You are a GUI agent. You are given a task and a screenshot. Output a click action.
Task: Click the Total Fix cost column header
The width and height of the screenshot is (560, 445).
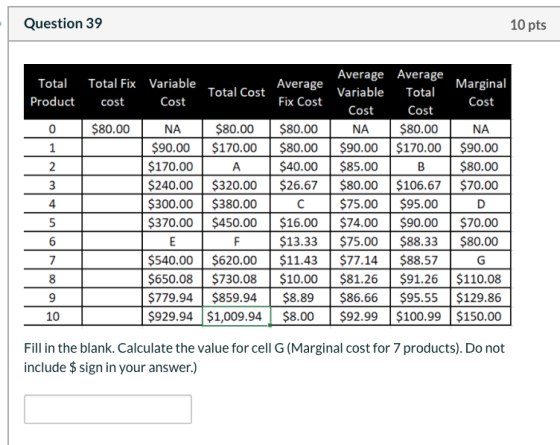tap(112, 92)
